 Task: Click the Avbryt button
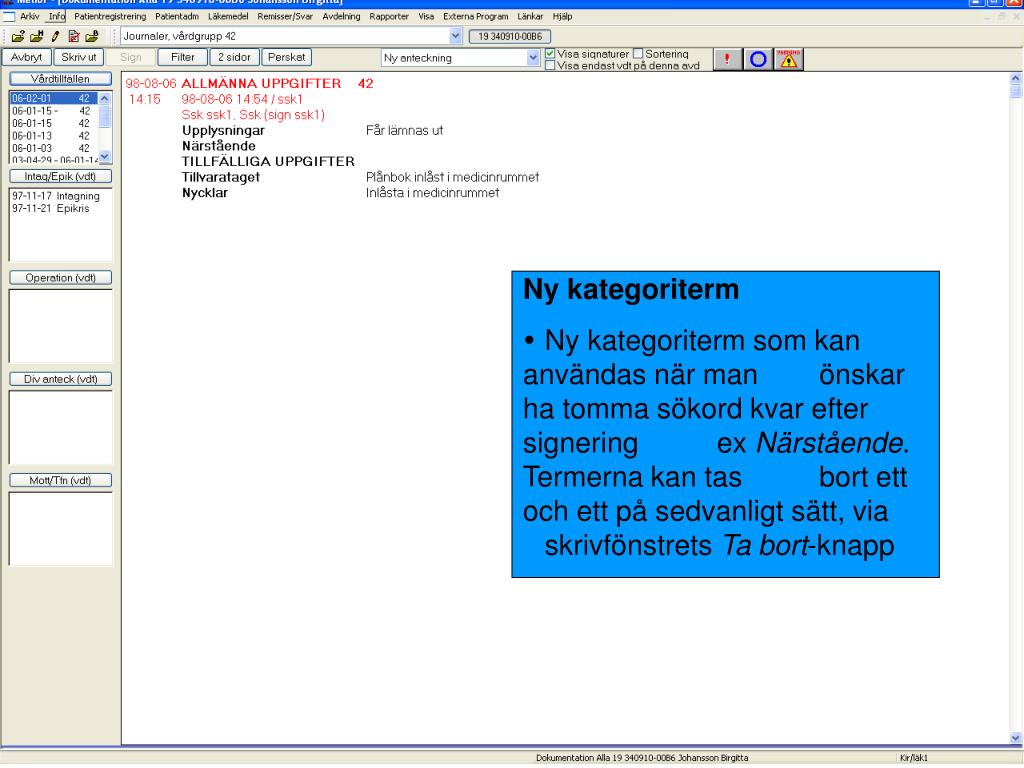click(x=26, y=57)
